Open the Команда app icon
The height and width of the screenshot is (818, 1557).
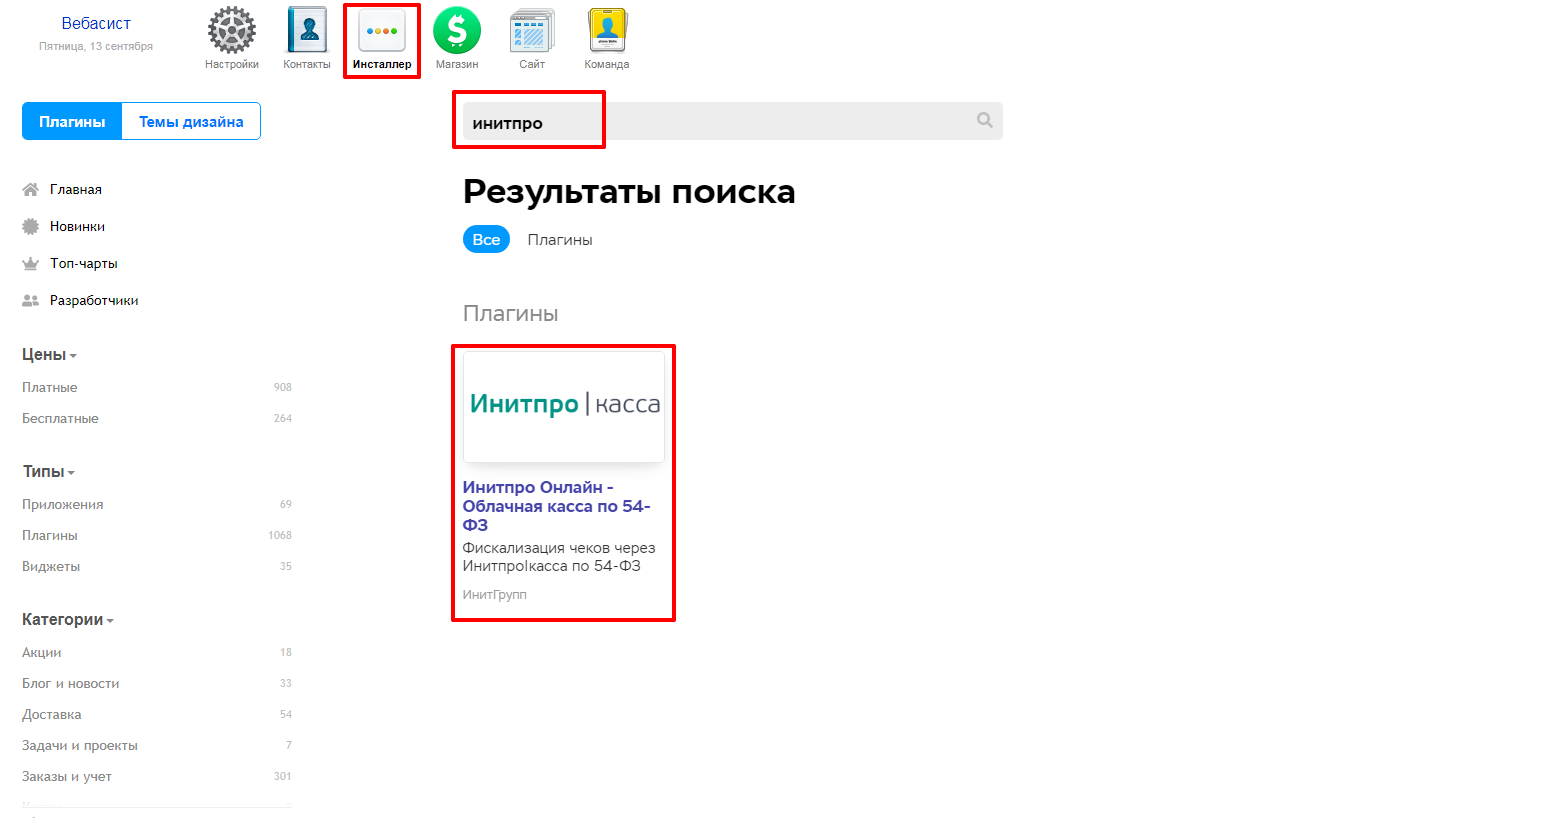click(x=607, y=38)
